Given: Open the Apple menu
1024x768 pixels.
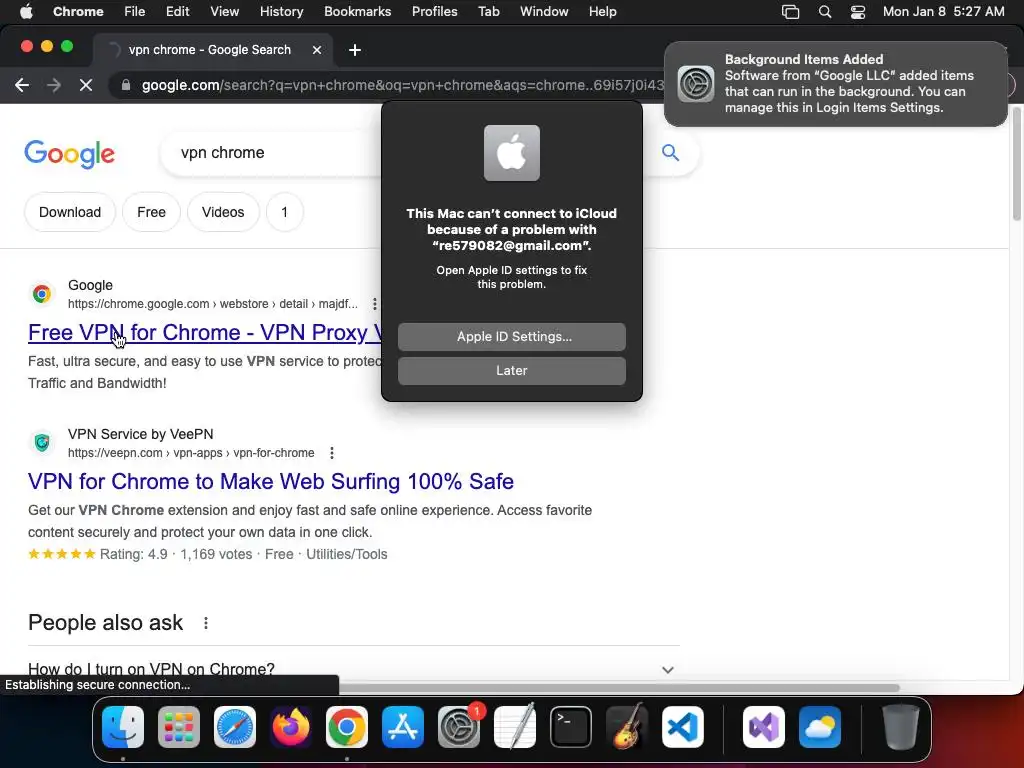Looking at the screenshot, I should pyautogui.click(x=26, y=11).
